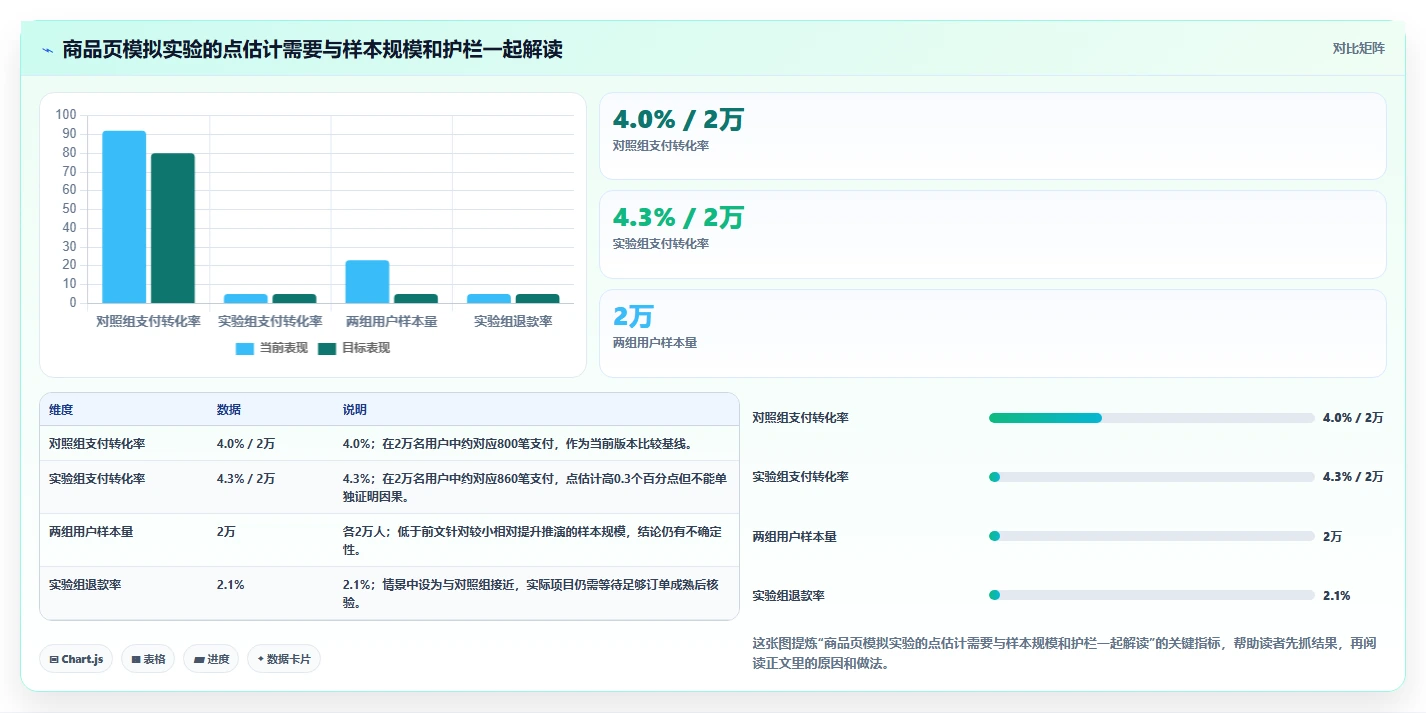Click the description mentioning 860笔支付
This screenshot has width=1426, height=713.
tap(535, 487)
